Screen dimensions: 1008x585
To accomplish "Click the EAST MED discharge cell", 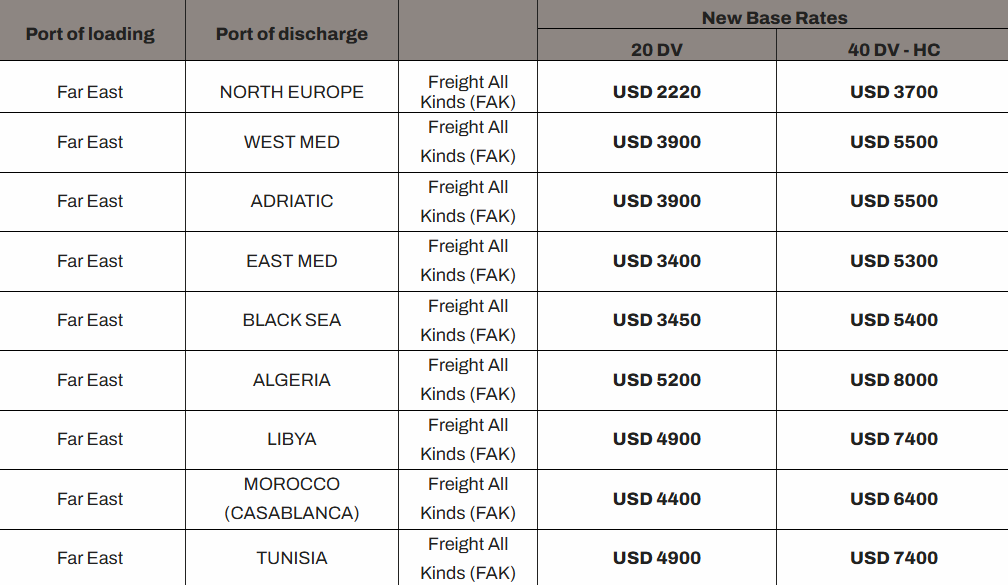I will click(x=291, y=261).
